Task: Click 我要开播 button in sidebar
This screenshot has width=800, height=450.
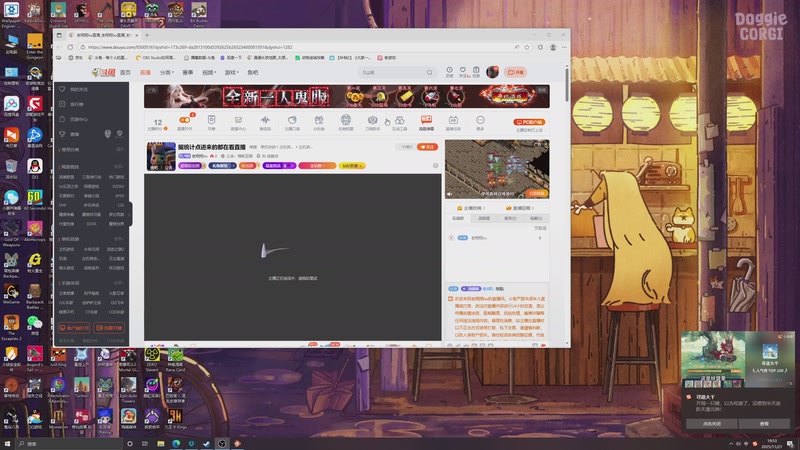Action: [109, 328]
